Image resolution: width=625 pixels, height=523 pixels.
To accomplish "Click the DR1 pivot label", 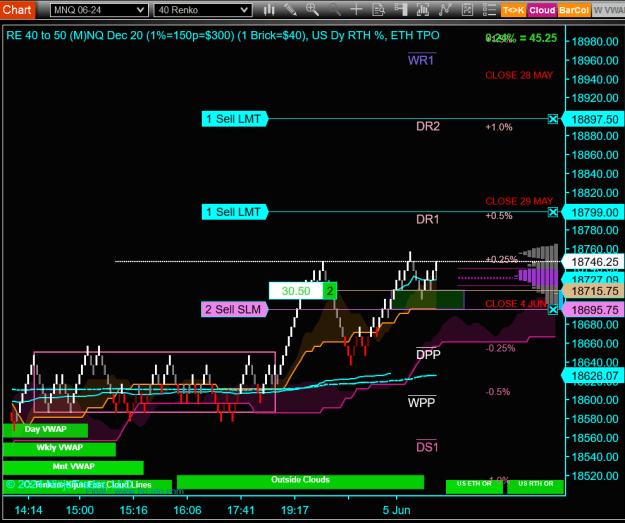I will tap(428, 220).
